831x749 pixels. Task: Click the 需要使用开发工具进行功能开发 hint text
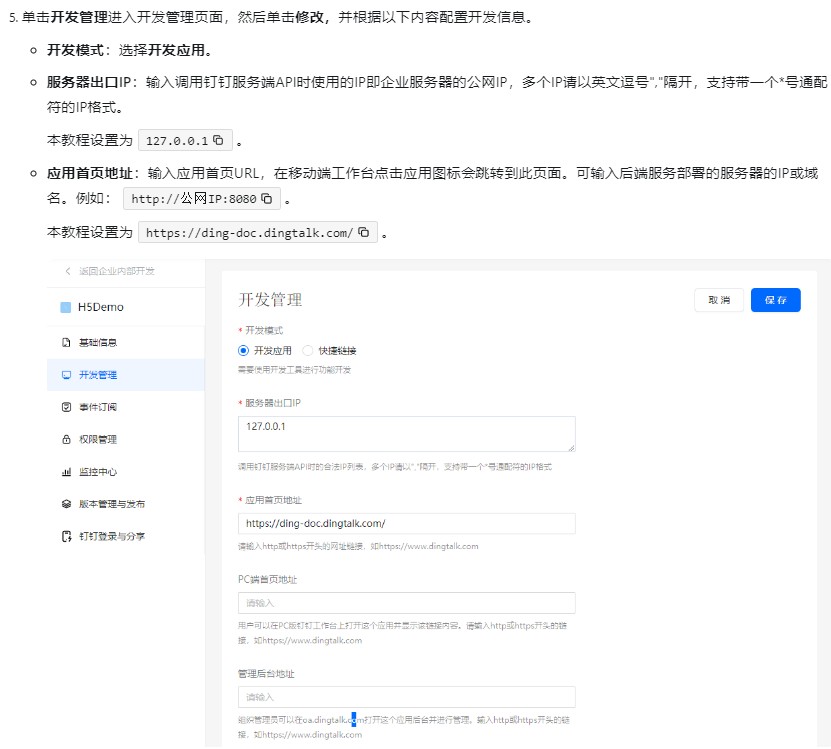295,370
